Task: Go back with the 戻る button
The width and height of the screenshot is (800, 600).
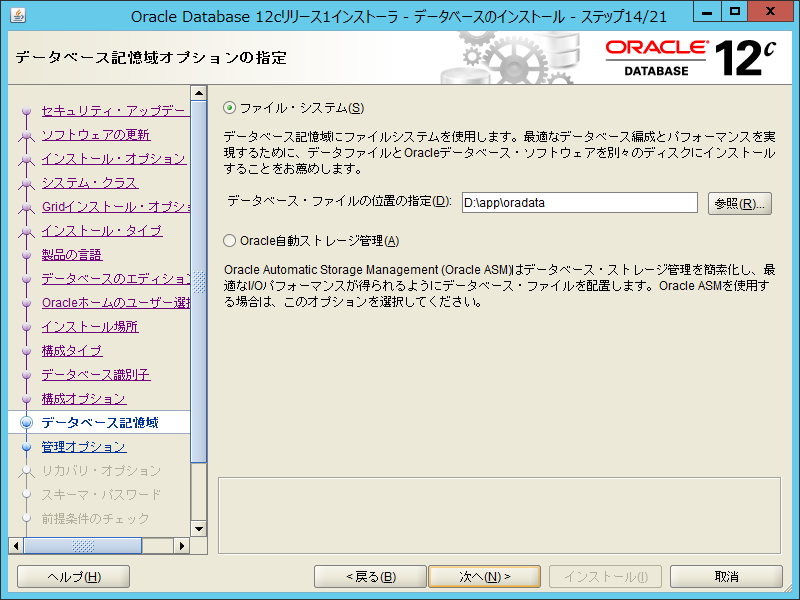Action: click(x=371, y=577)
